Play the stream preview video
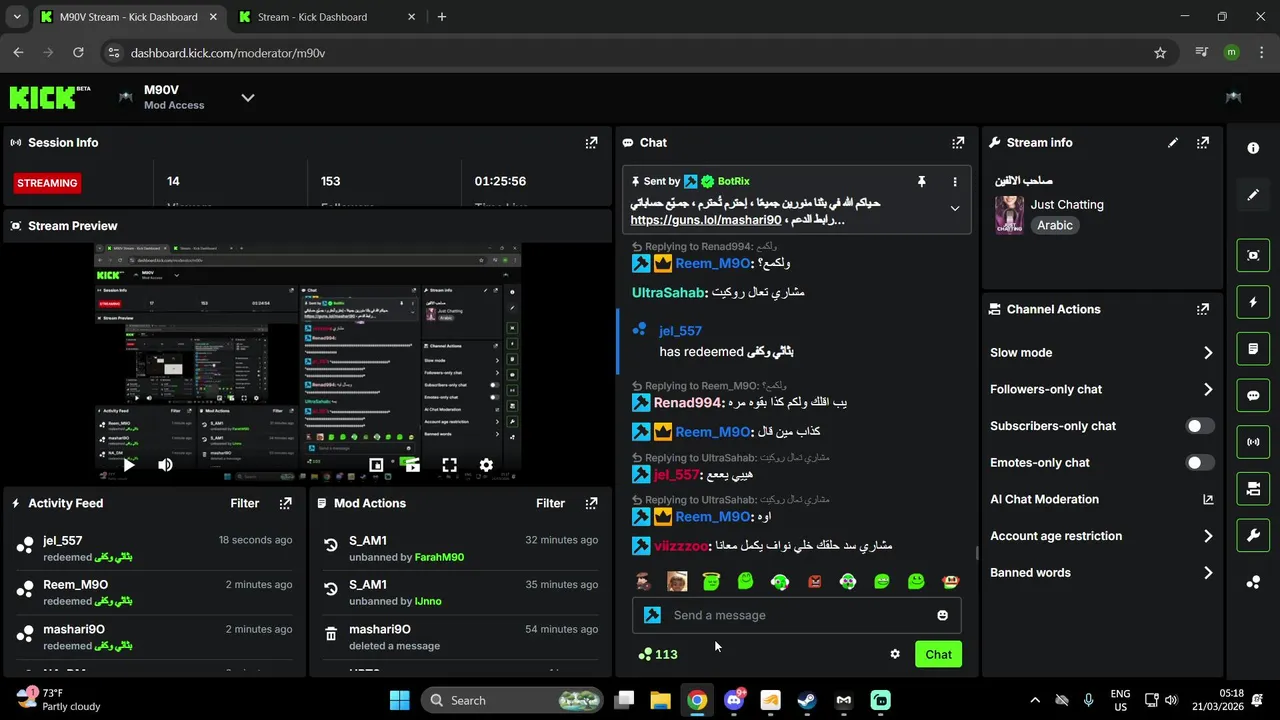 click(129, 465)
